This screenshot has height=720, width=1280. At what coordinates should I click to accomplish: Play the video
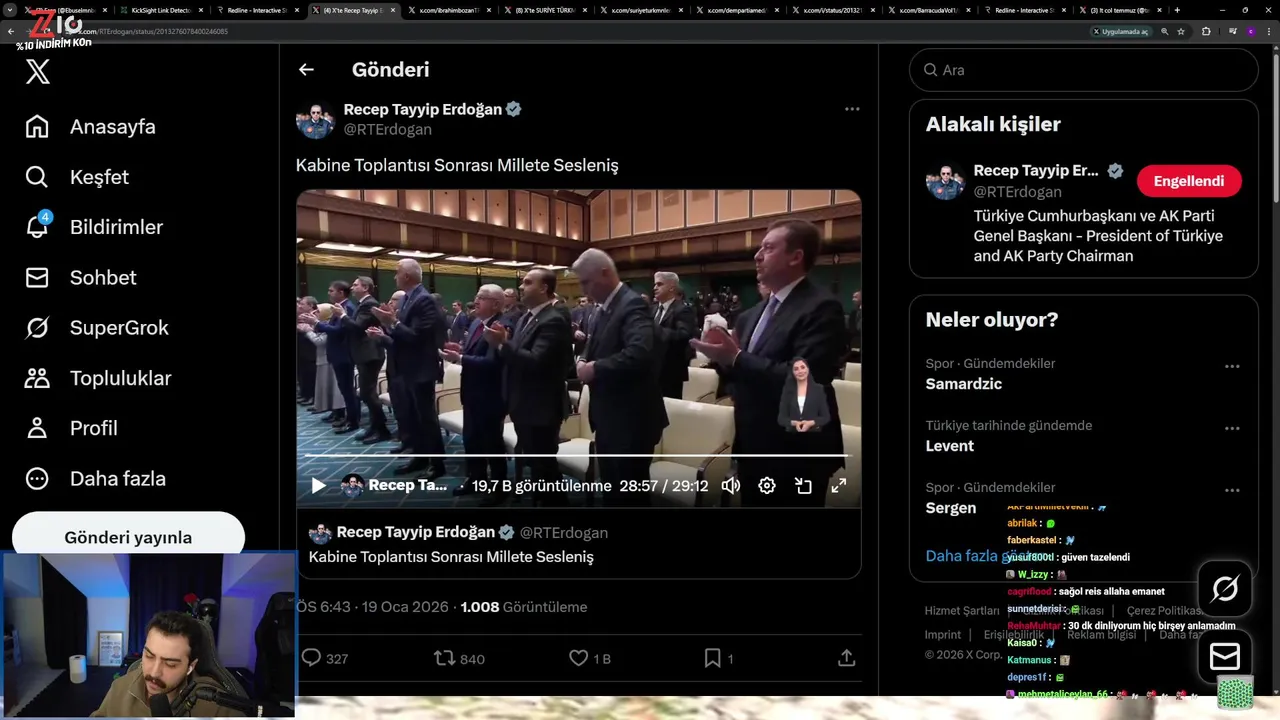pos(318,485)
